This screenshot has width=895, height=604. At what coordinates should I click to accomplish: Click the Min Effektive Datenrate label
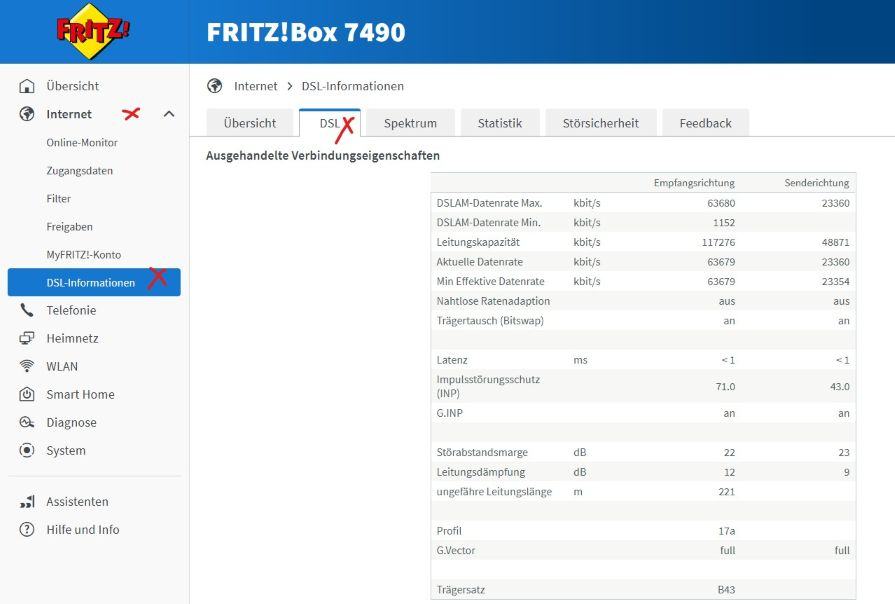(x=490, y=281)
